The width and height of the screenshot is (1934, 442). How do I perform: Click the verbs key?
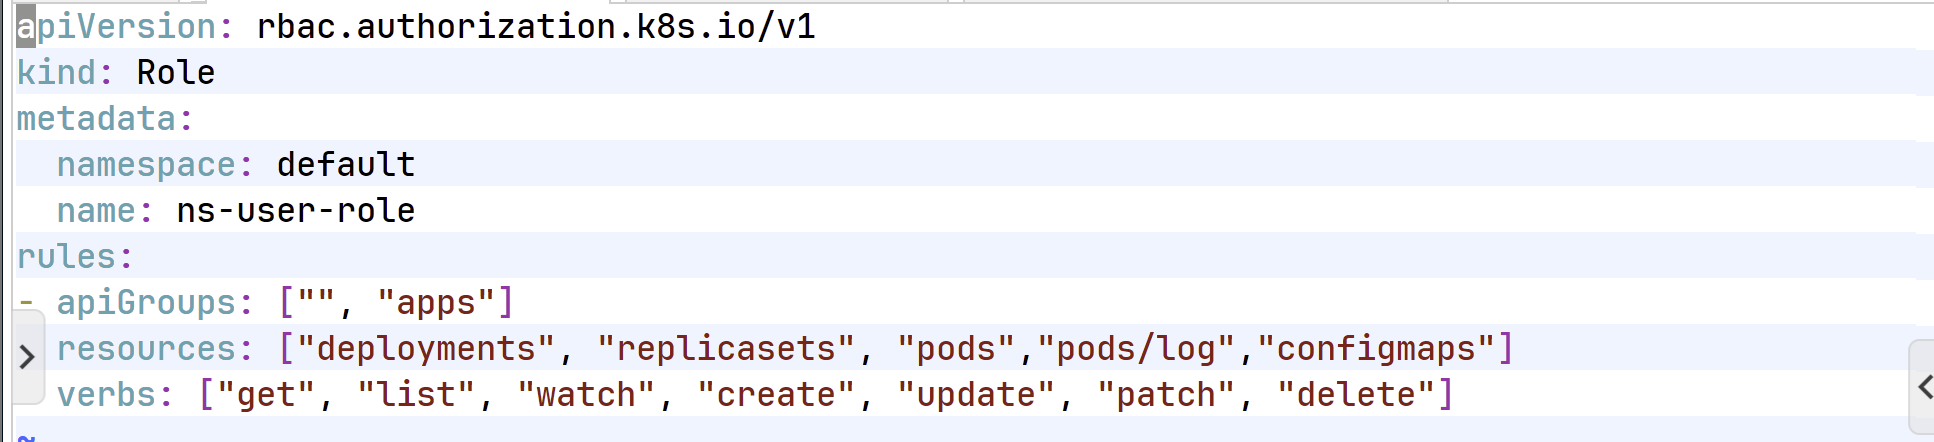pyautogui.click(x=106, y=394)
